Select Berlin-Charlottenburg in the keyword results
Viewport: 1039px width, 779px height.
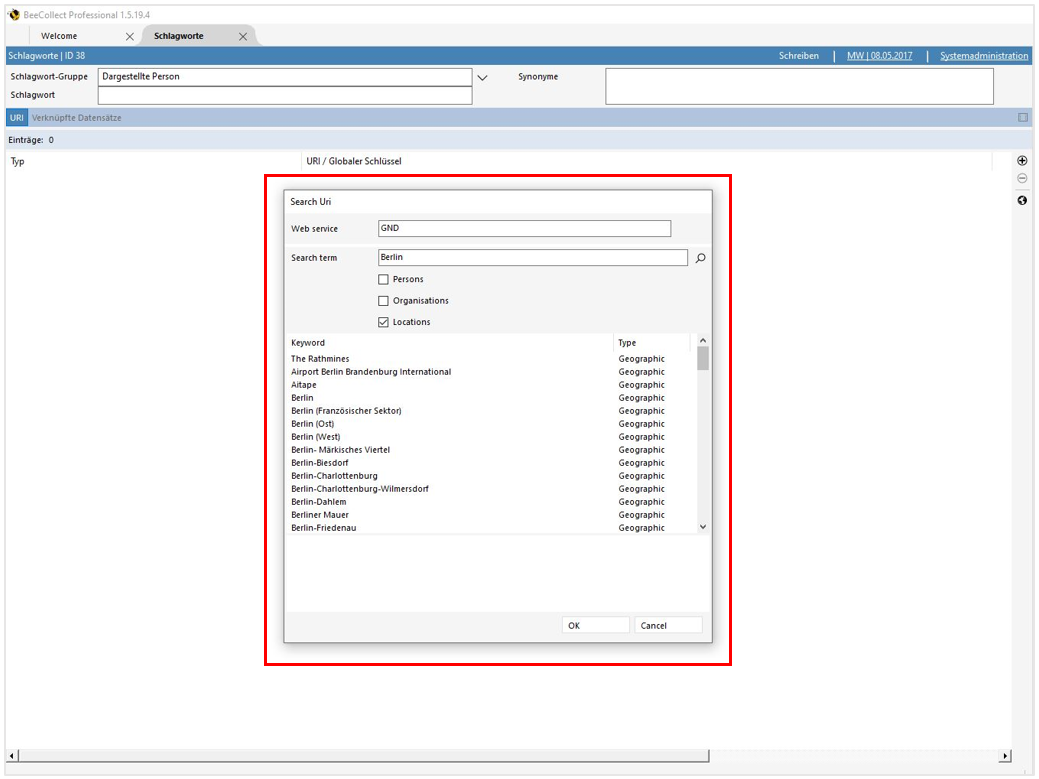click(x=334, y=476)
